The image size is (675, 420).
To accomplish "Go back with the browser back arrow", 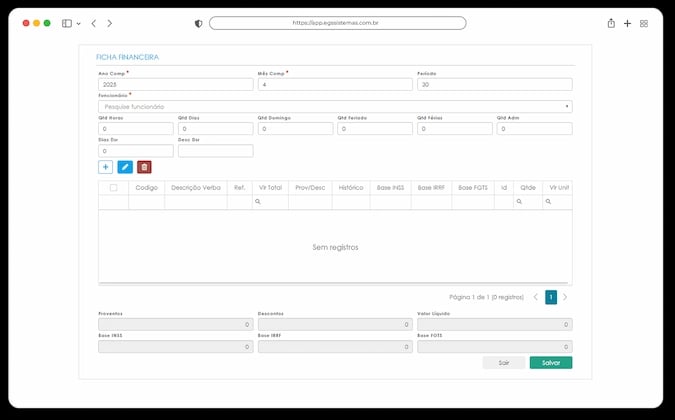I will (93, 23).
